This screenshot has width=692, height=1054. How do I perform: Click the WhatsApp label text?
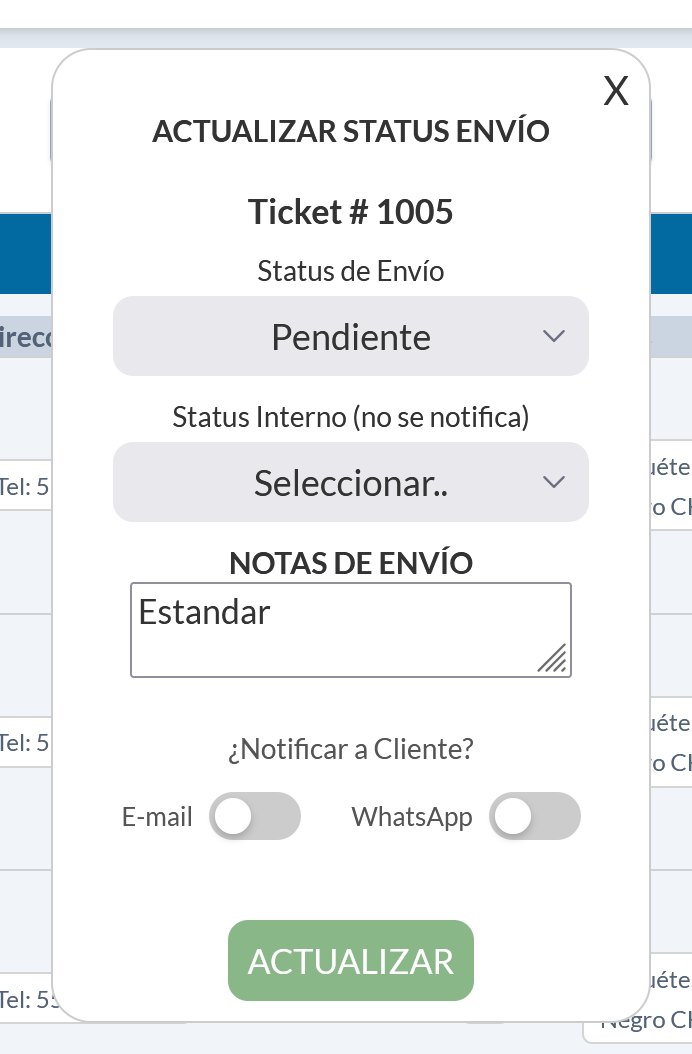pos(411,817)
